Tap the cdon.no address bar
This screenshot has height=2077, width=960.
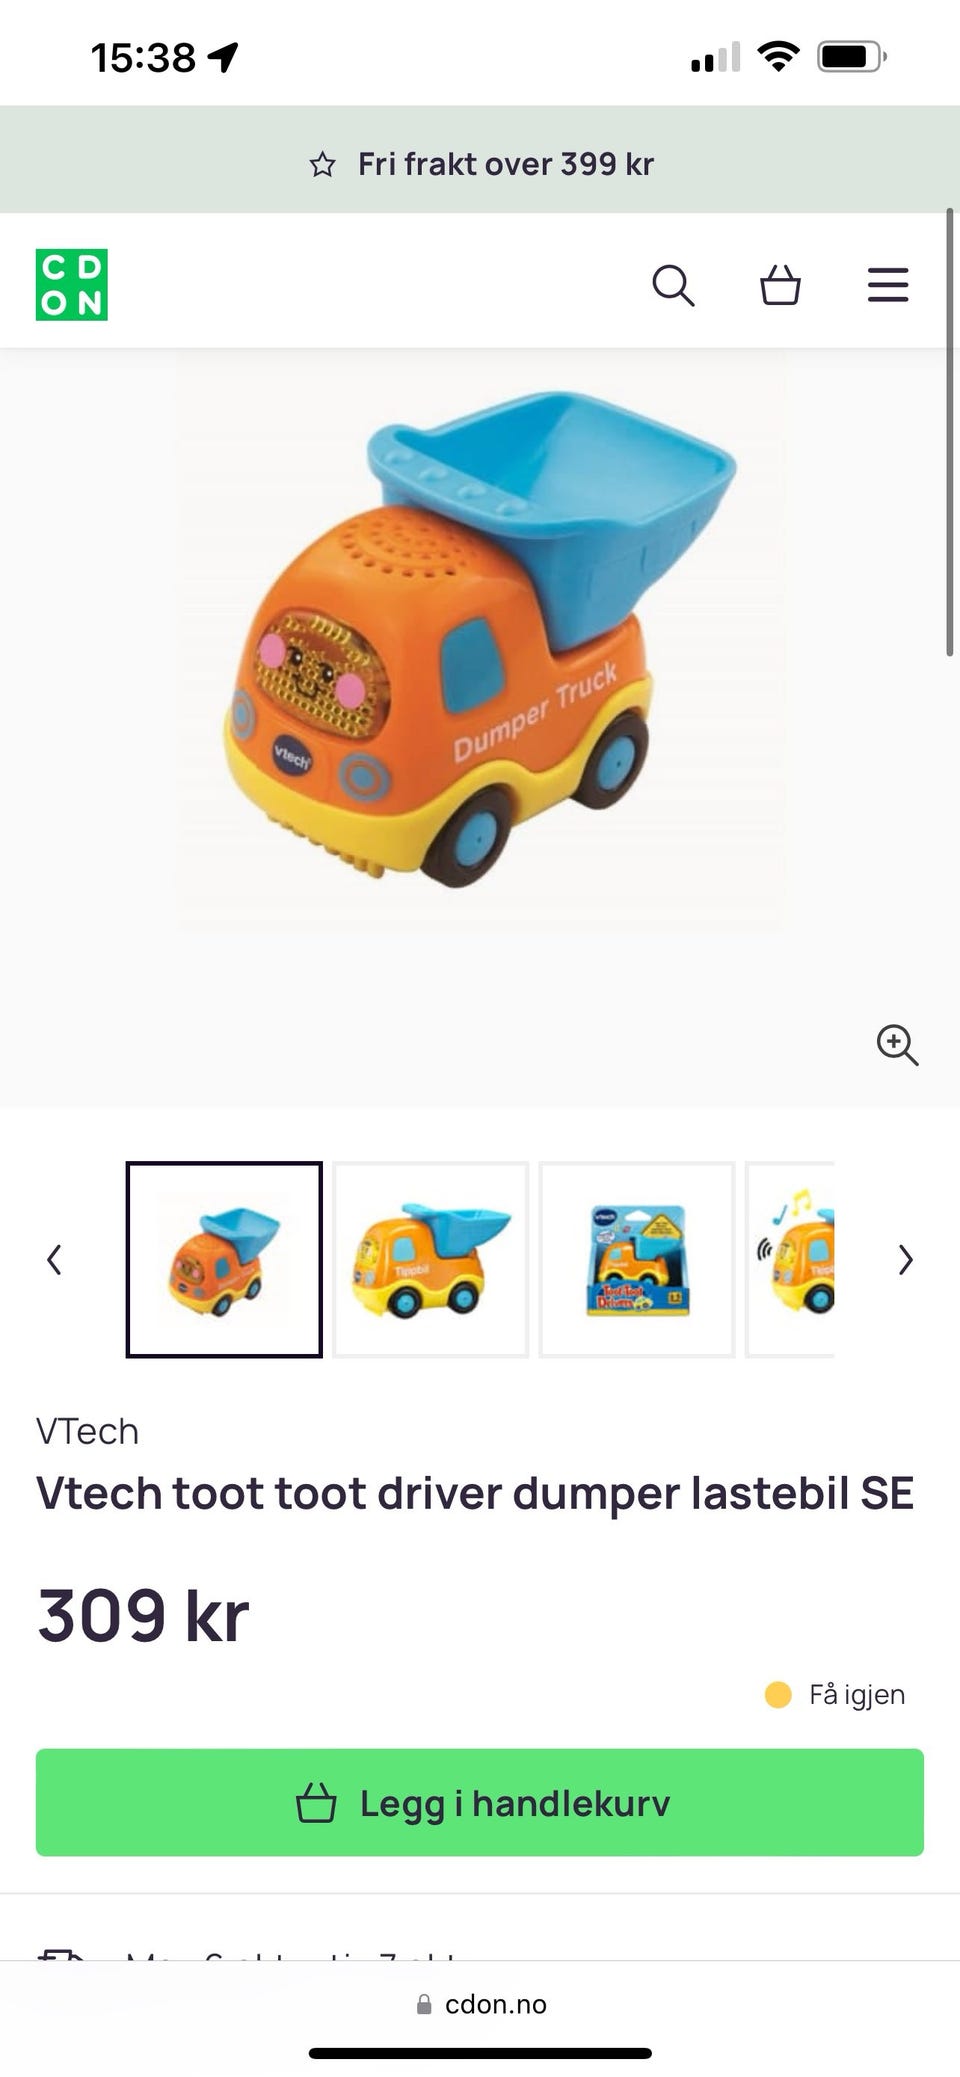tap(481, 2004)
